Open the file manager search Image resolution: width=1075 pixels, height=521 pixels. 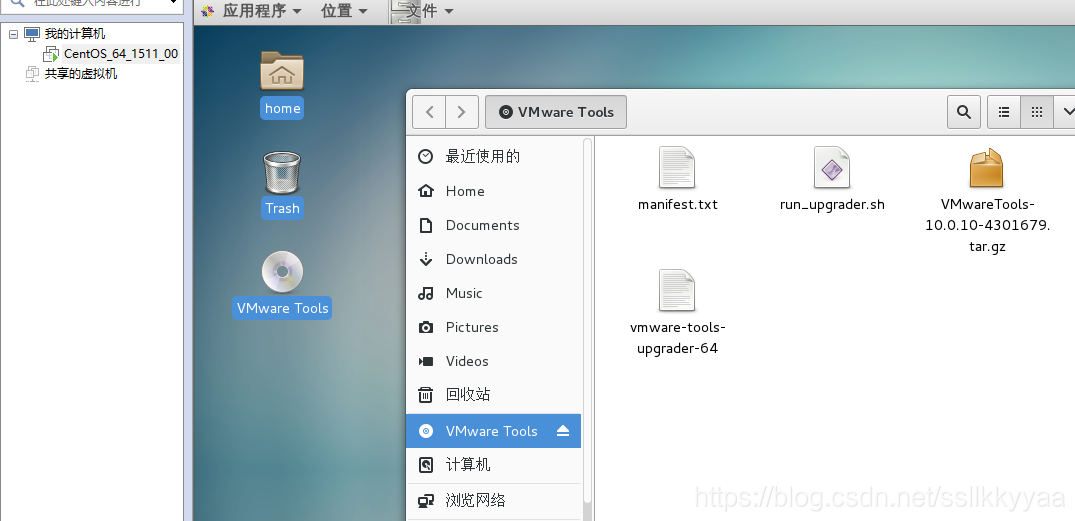point(963,112)
